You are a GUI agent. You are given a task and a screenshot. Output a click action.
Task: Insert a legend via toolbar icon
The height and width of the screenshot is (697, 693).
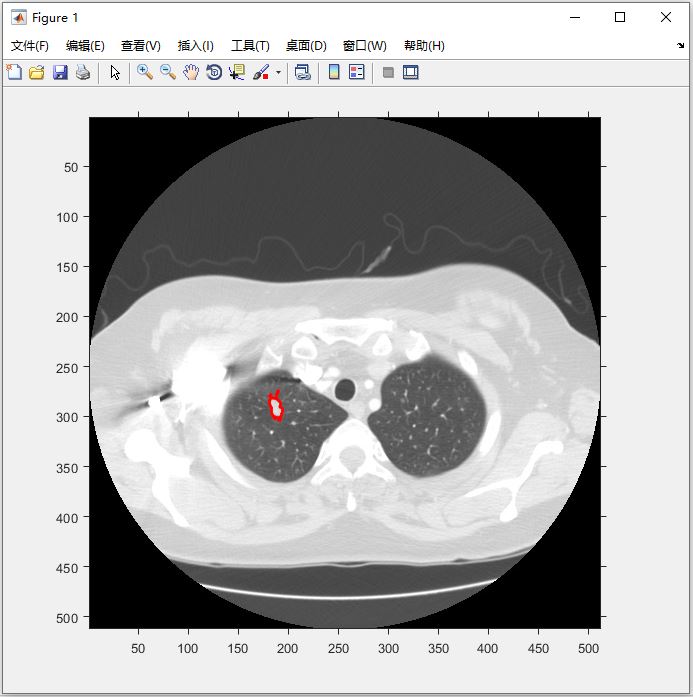click(x=357, y=72)
